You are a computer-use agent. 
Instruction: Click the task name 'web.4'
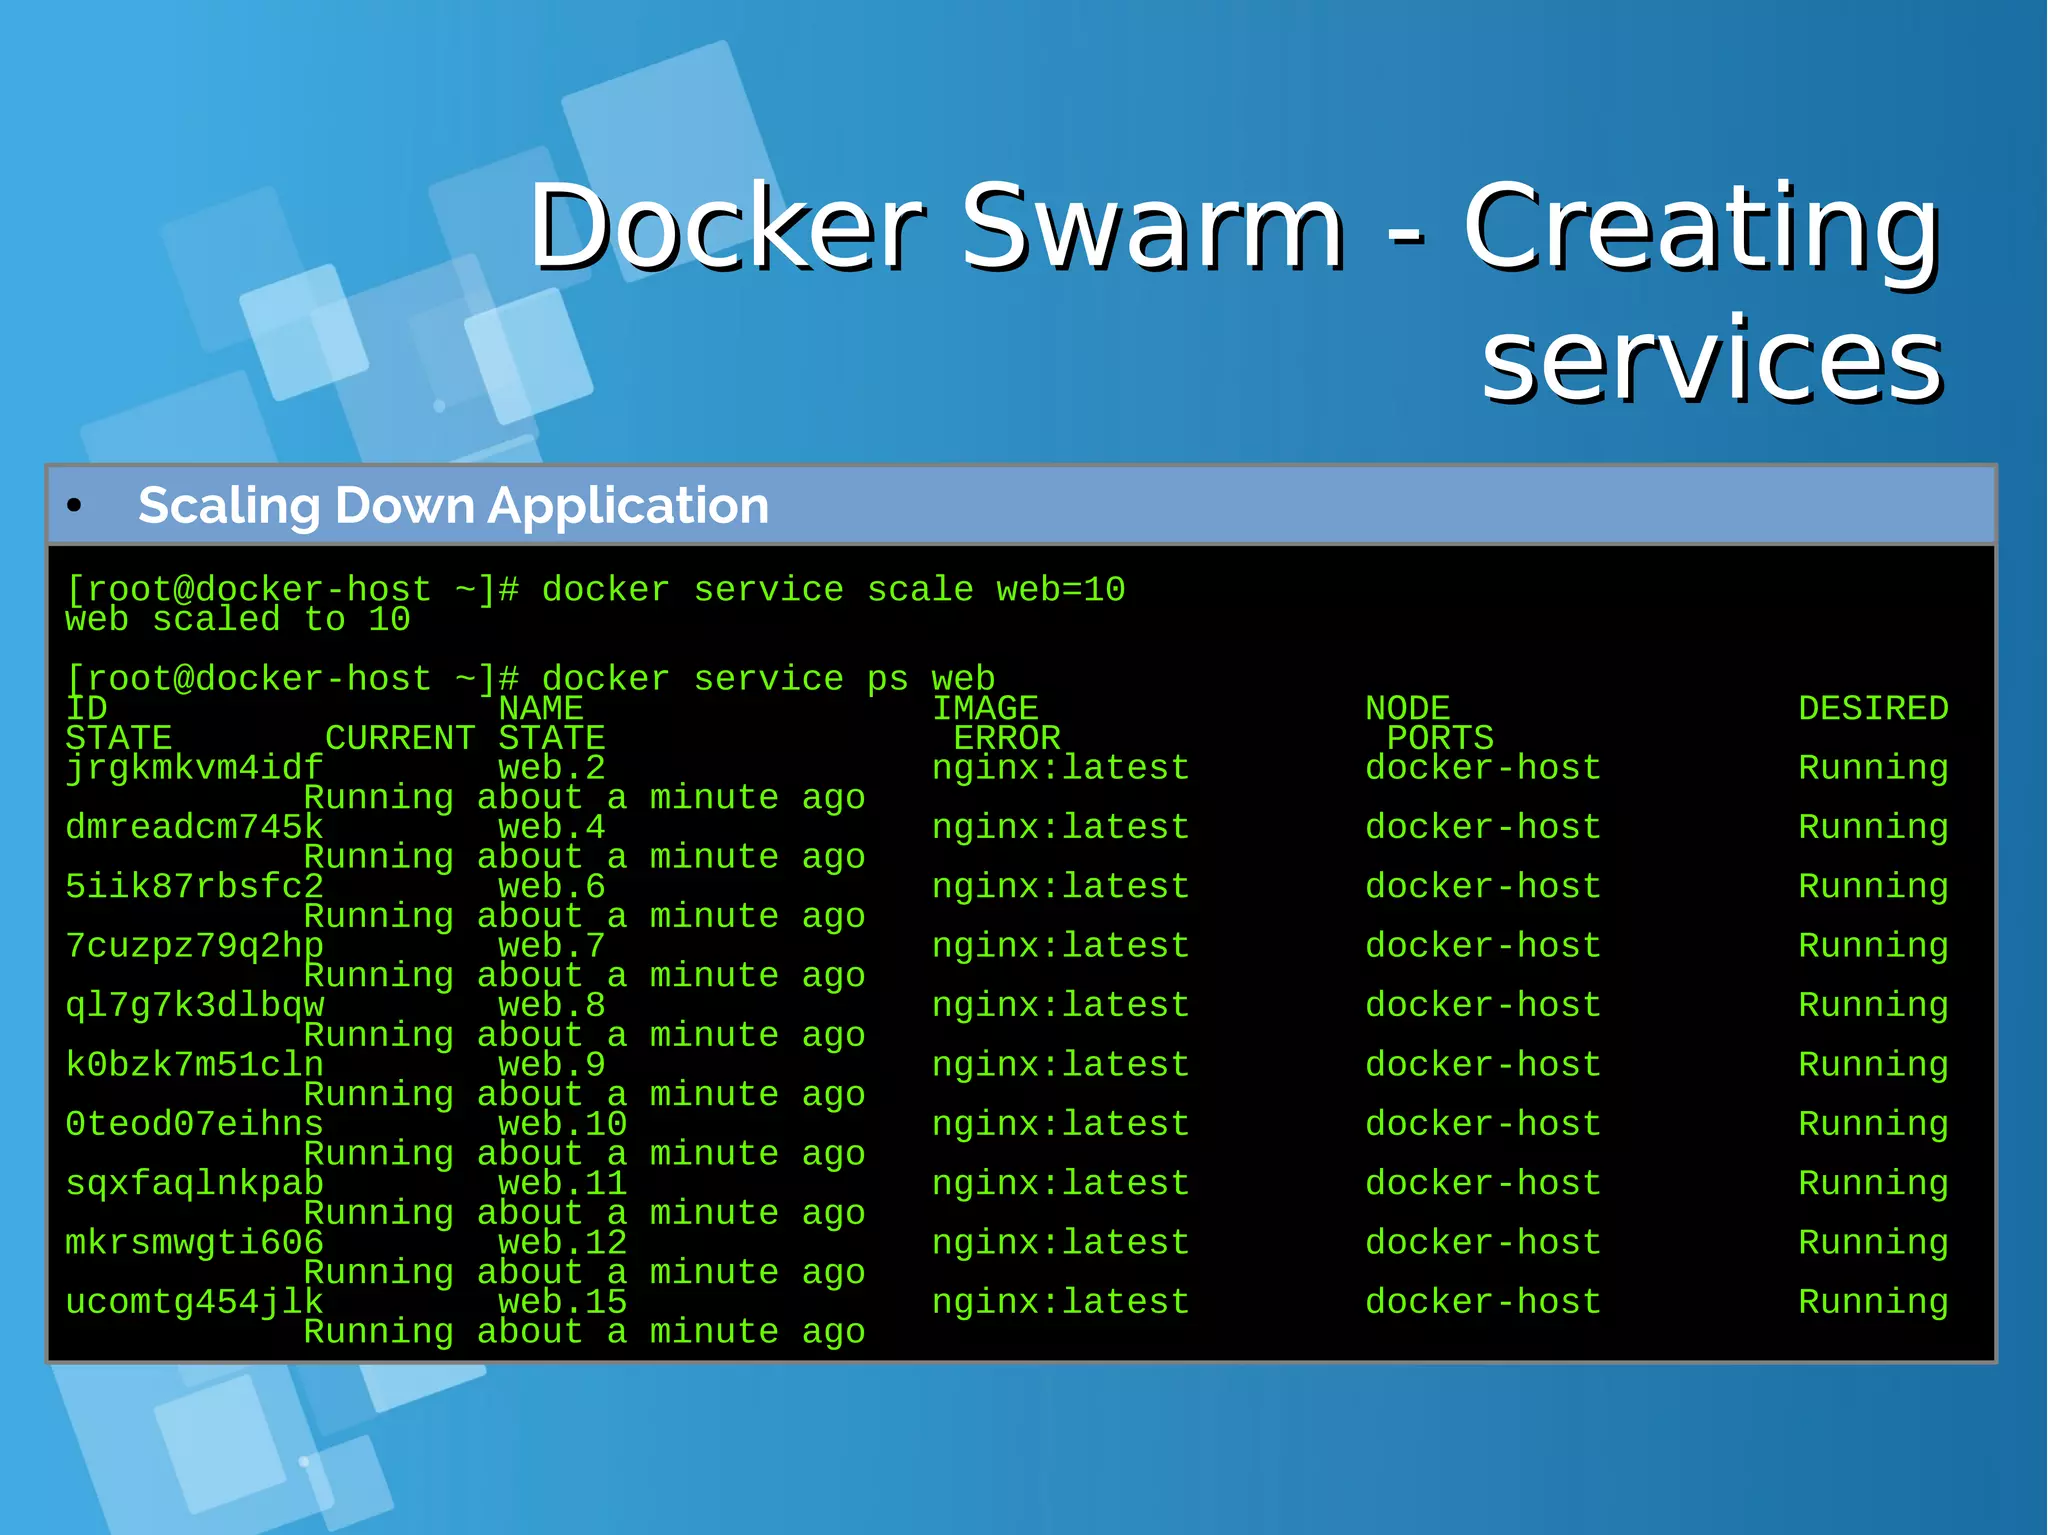click(x=552, y=827)
